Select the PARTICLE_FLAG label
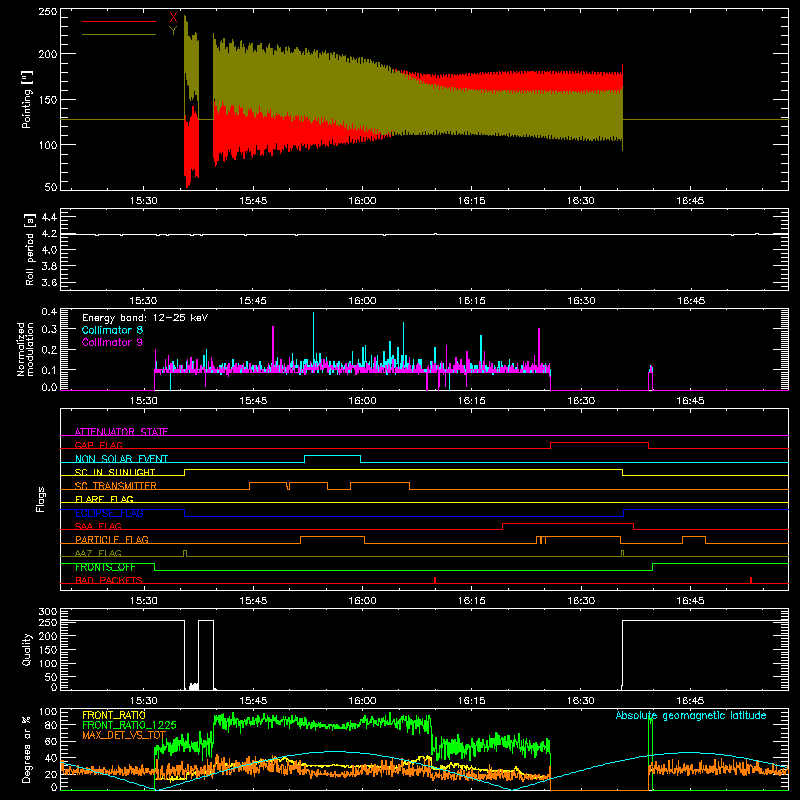The image size is (800, 800). [112, 539]
